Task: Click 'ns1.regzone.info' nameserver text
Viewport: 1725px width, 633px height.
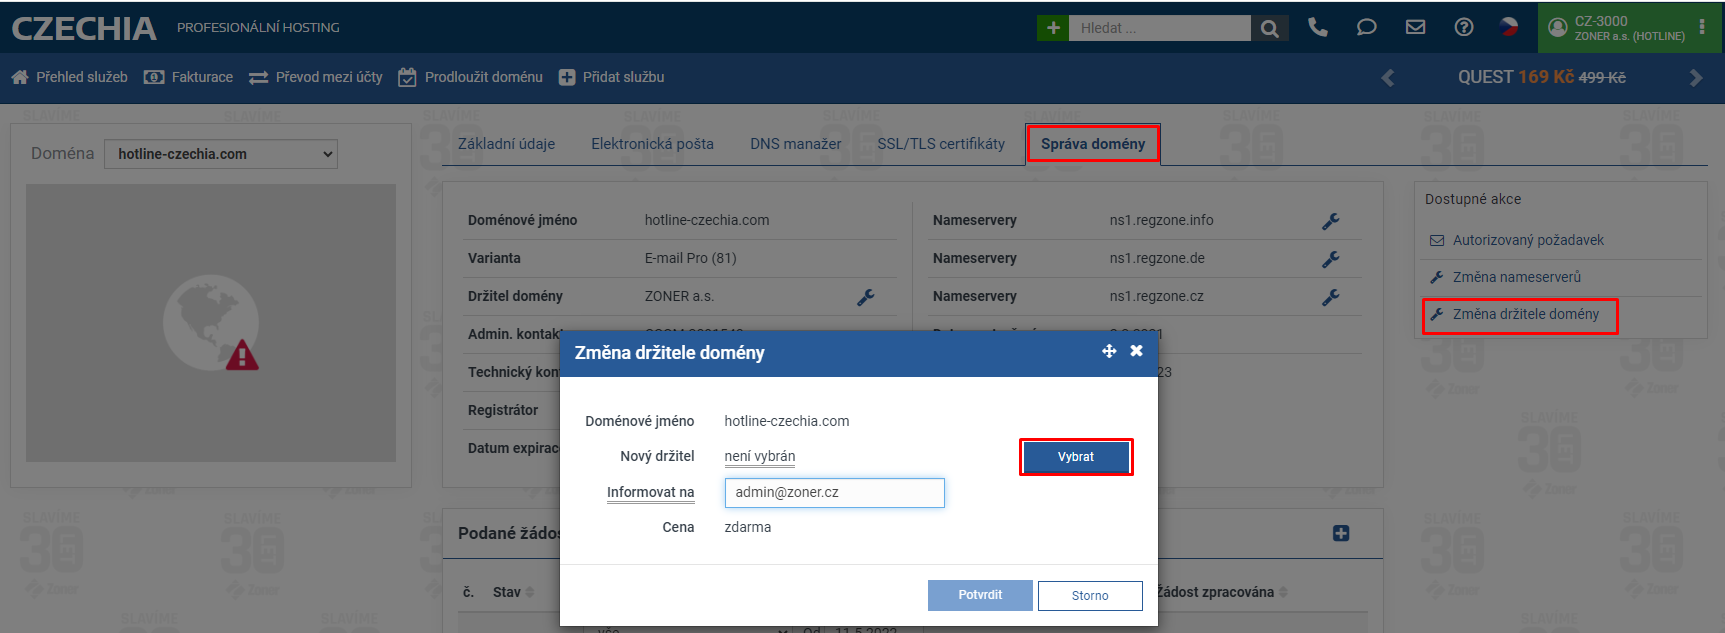Action: coord(1161,220)
